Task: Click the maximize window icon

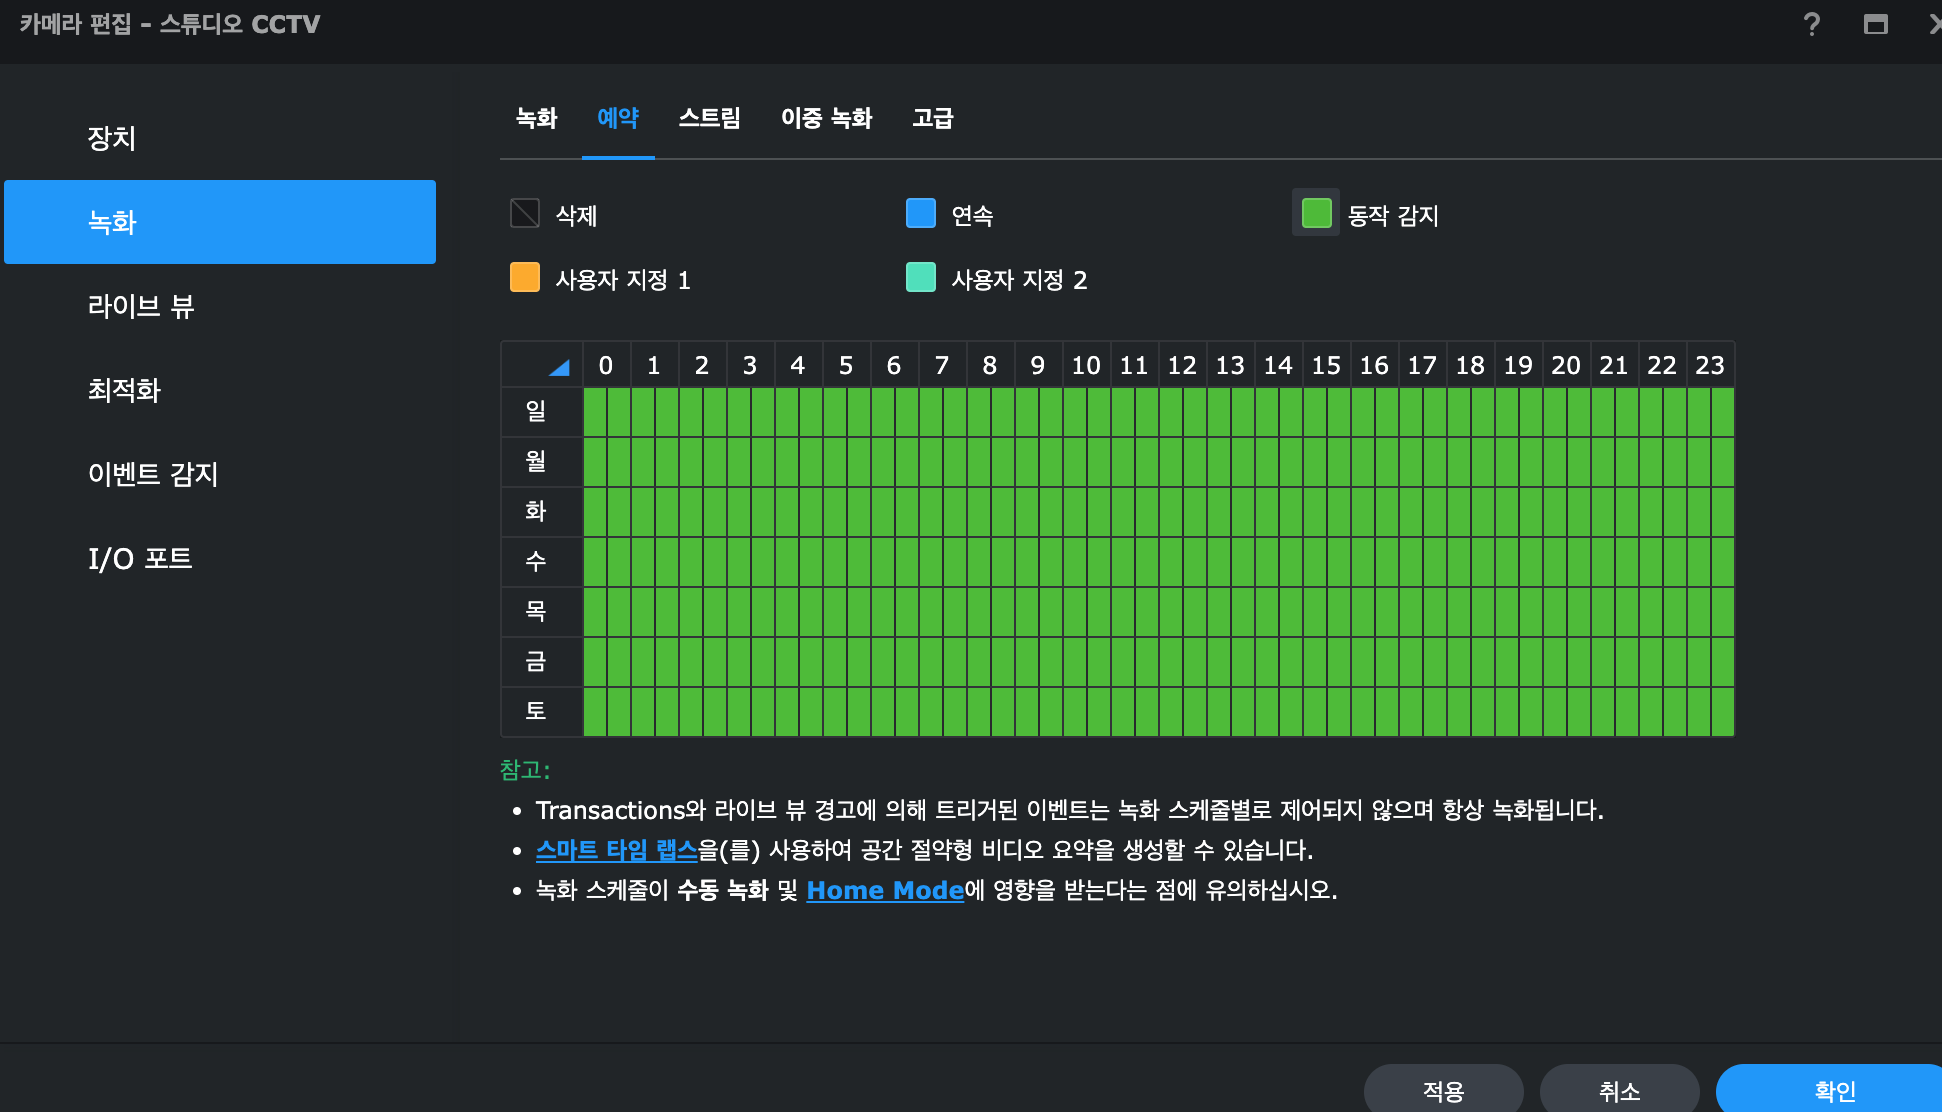Action: (x=1876, y=24)
